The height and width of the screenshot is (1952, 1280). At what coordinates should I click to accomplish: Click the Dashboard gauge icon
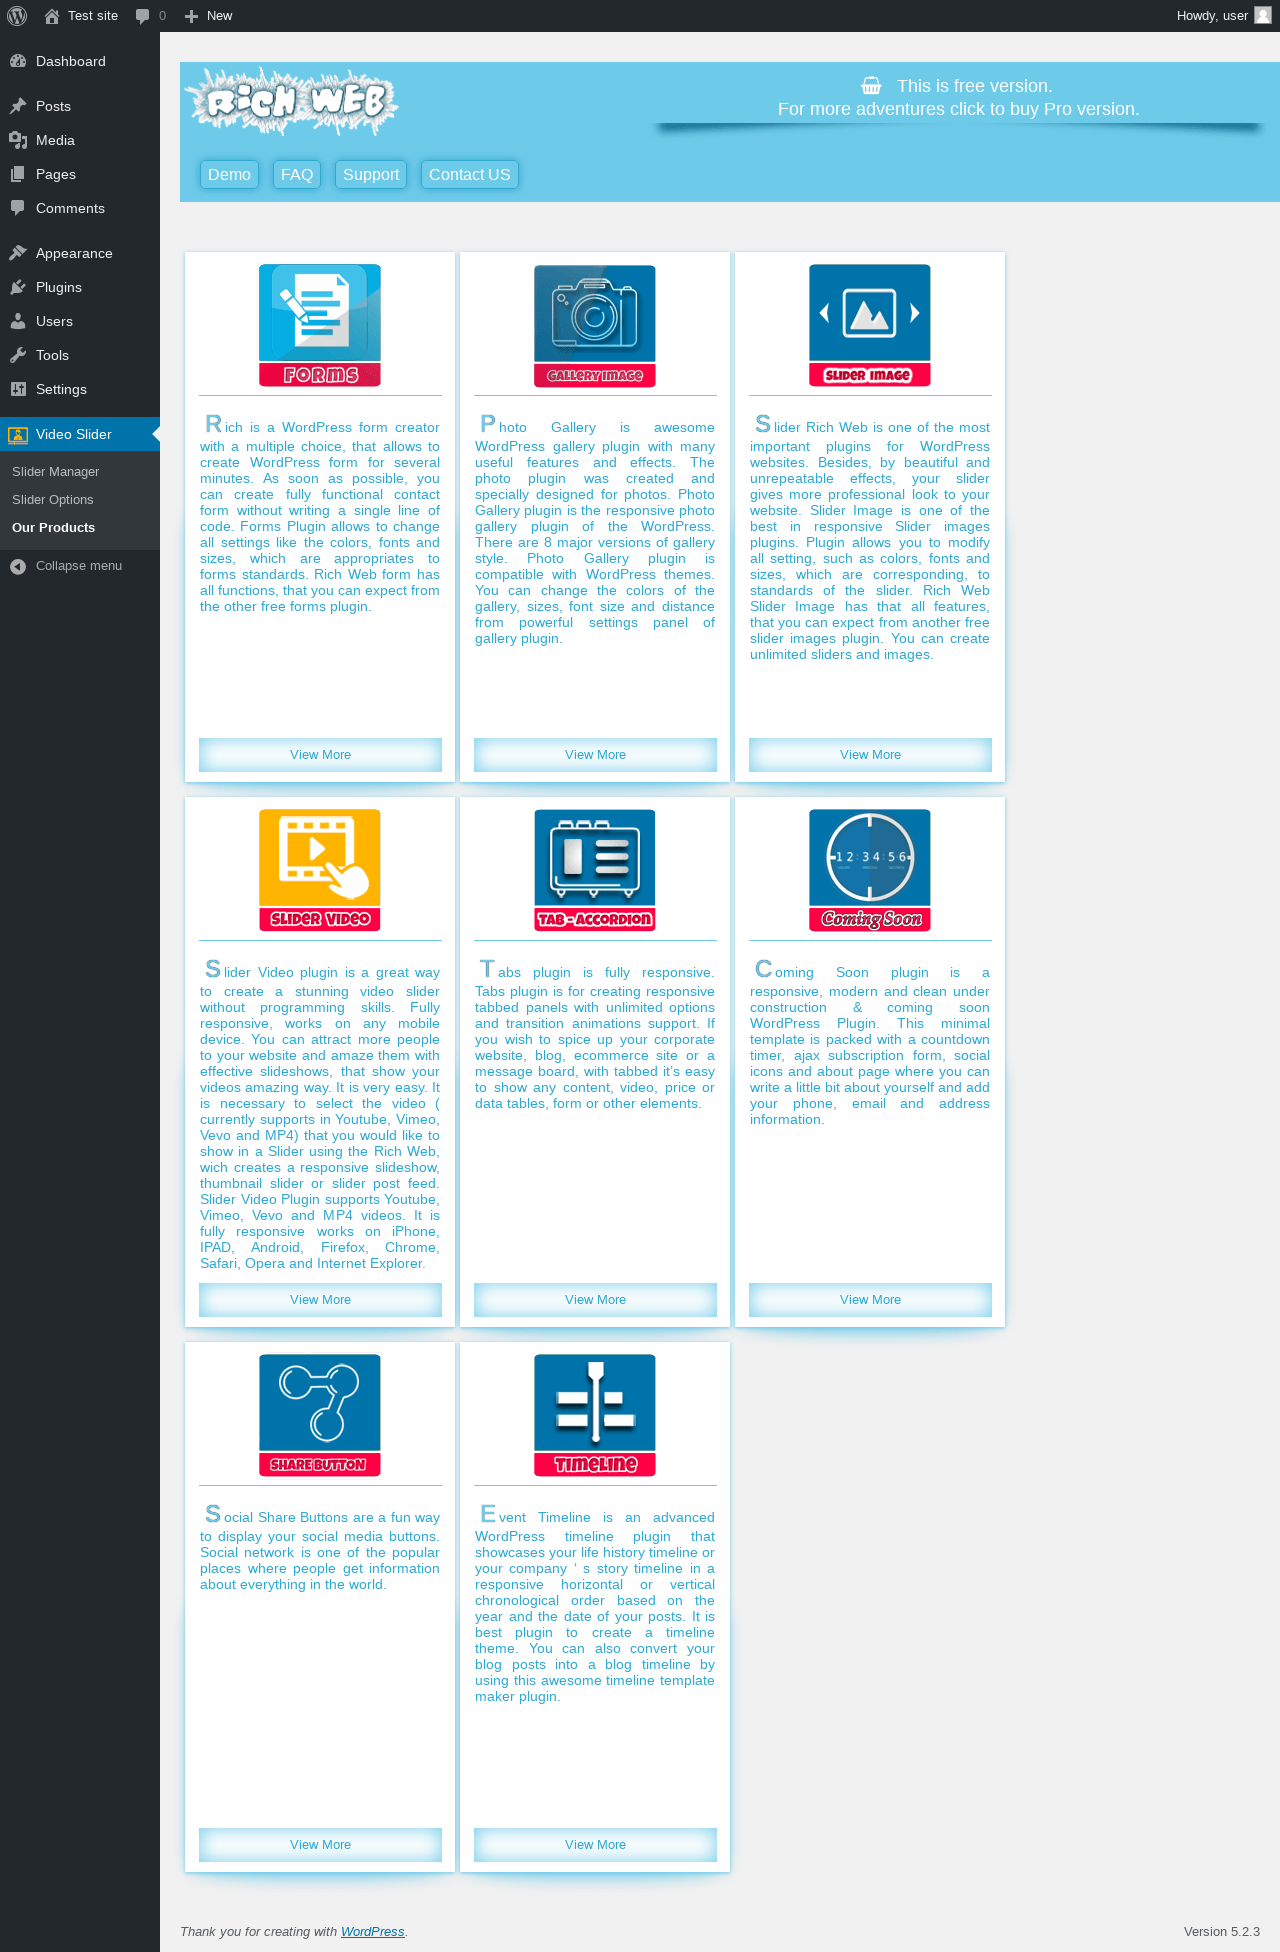point(18,61)
